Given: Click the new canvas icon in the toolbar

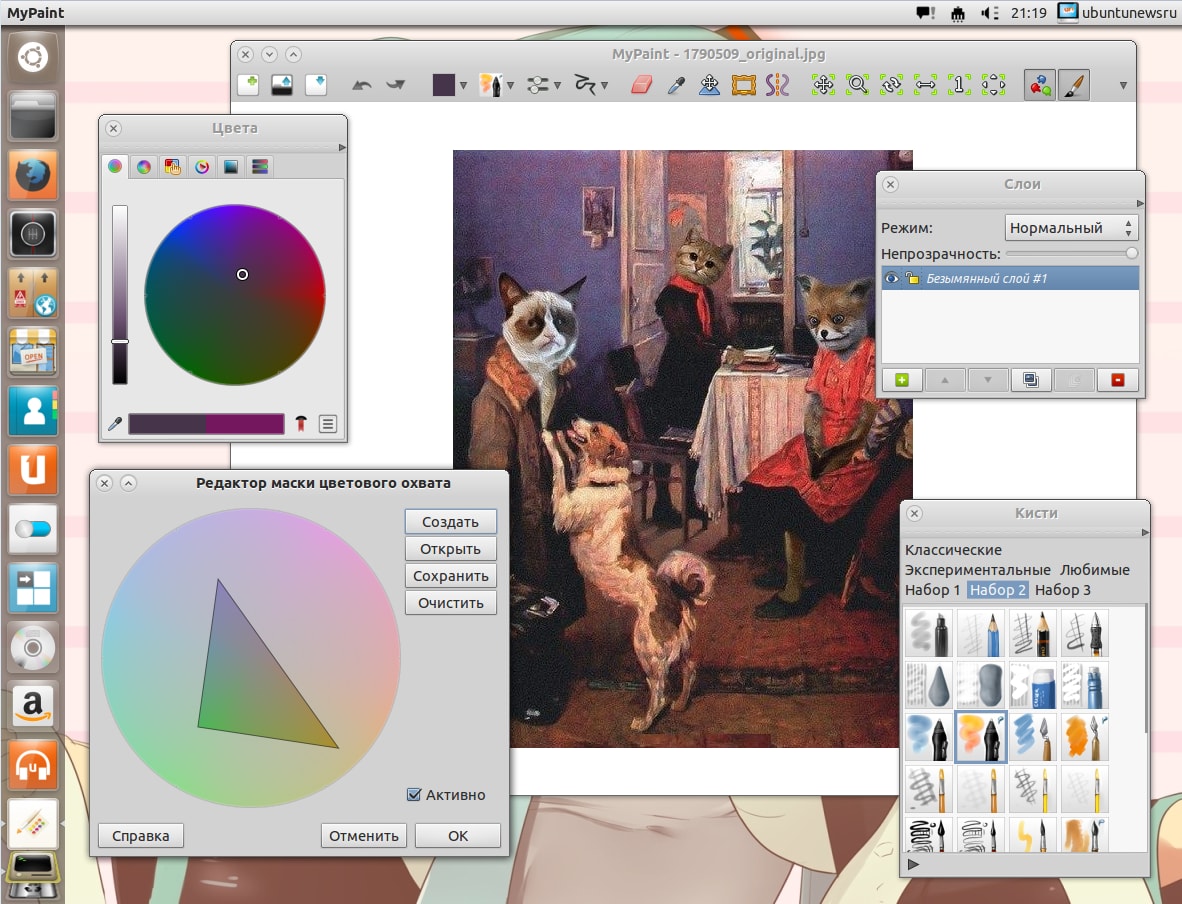Looking at the screenshot, I should pos(248,84).
